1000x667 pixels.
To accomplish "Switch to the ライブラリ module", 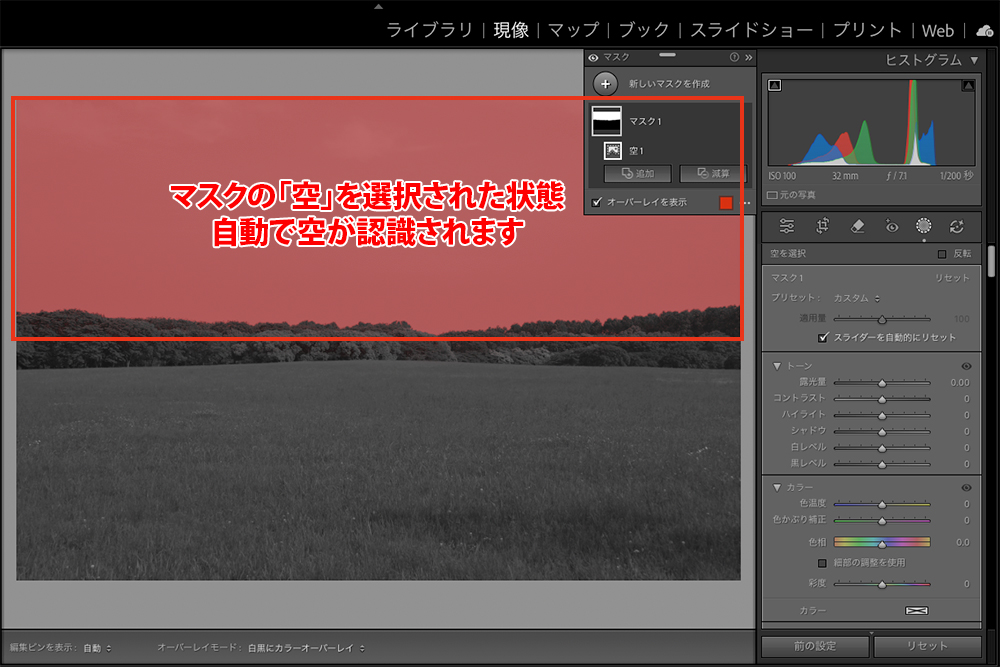I will pos(429,30).
